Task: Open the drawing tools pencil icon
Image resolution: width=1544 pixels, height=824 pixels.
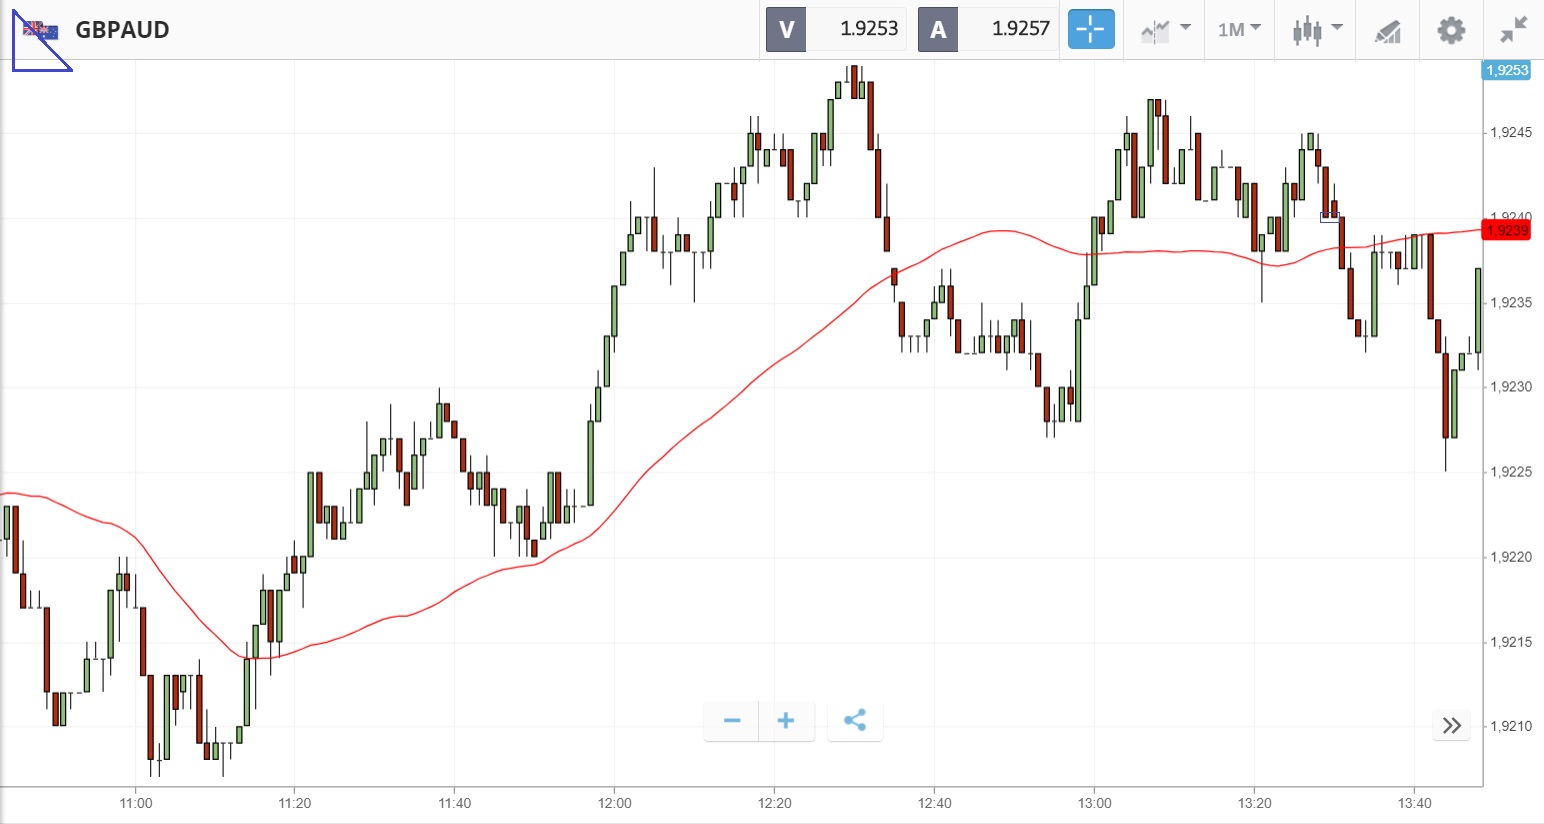Action: coord(1387,31)
